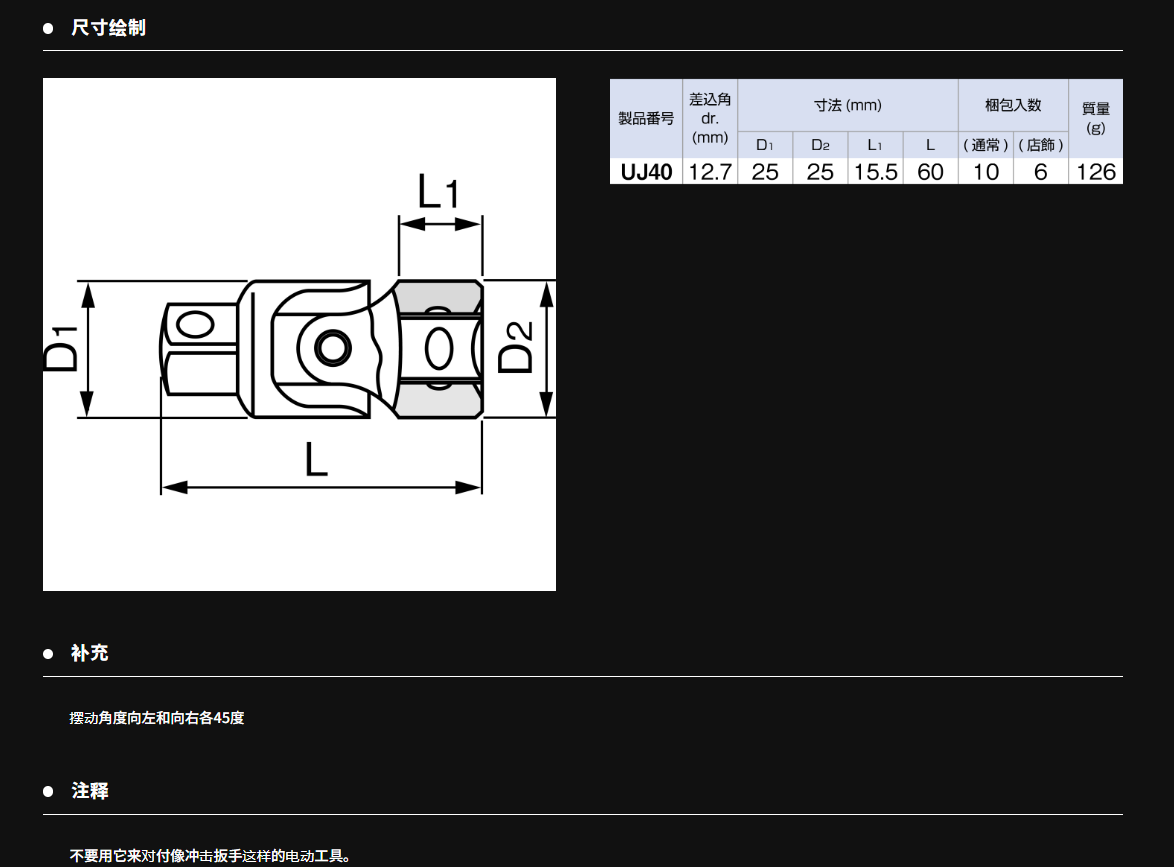Viewport: 1174px width, 867px height.
Task: Click the 製品番号 column header
Action: (646, 118)
